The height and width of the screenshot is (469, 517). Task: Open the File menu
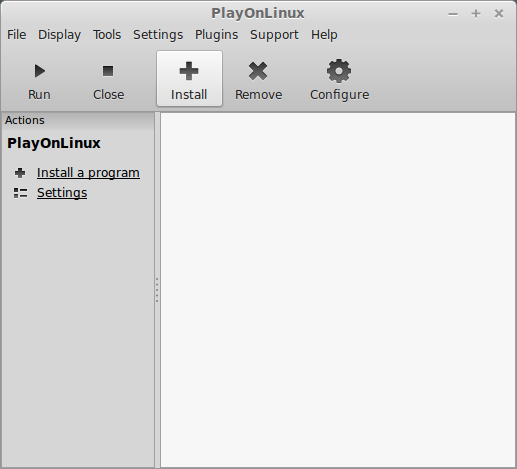(x=16, y=35)
